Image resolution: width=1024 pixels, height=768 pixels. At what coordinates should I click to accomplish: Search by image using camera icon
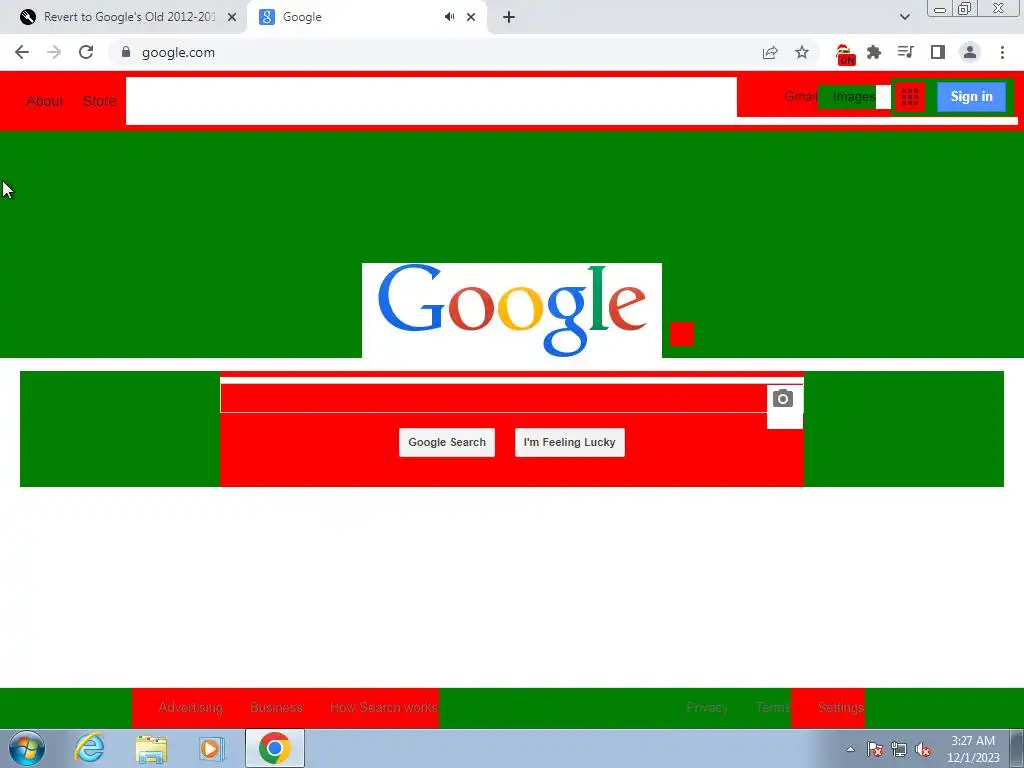[x=783, y=398]
